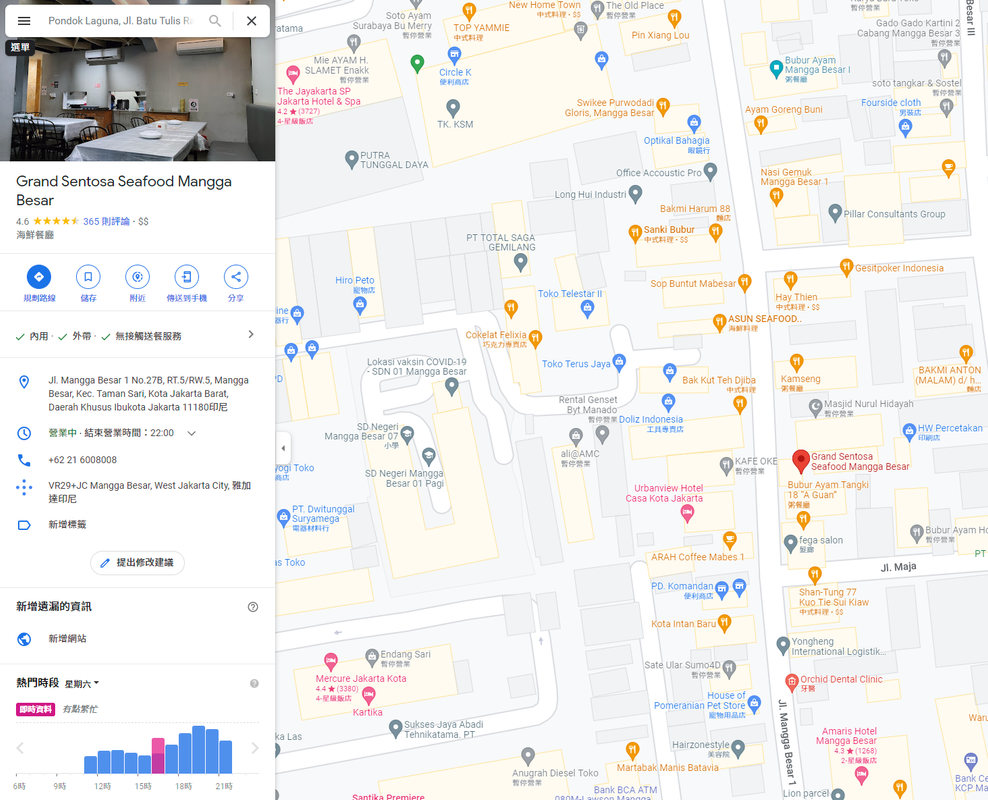Go to the previous day in popular times chart
This screenshot has height=800, width=988.
[20, 748]
